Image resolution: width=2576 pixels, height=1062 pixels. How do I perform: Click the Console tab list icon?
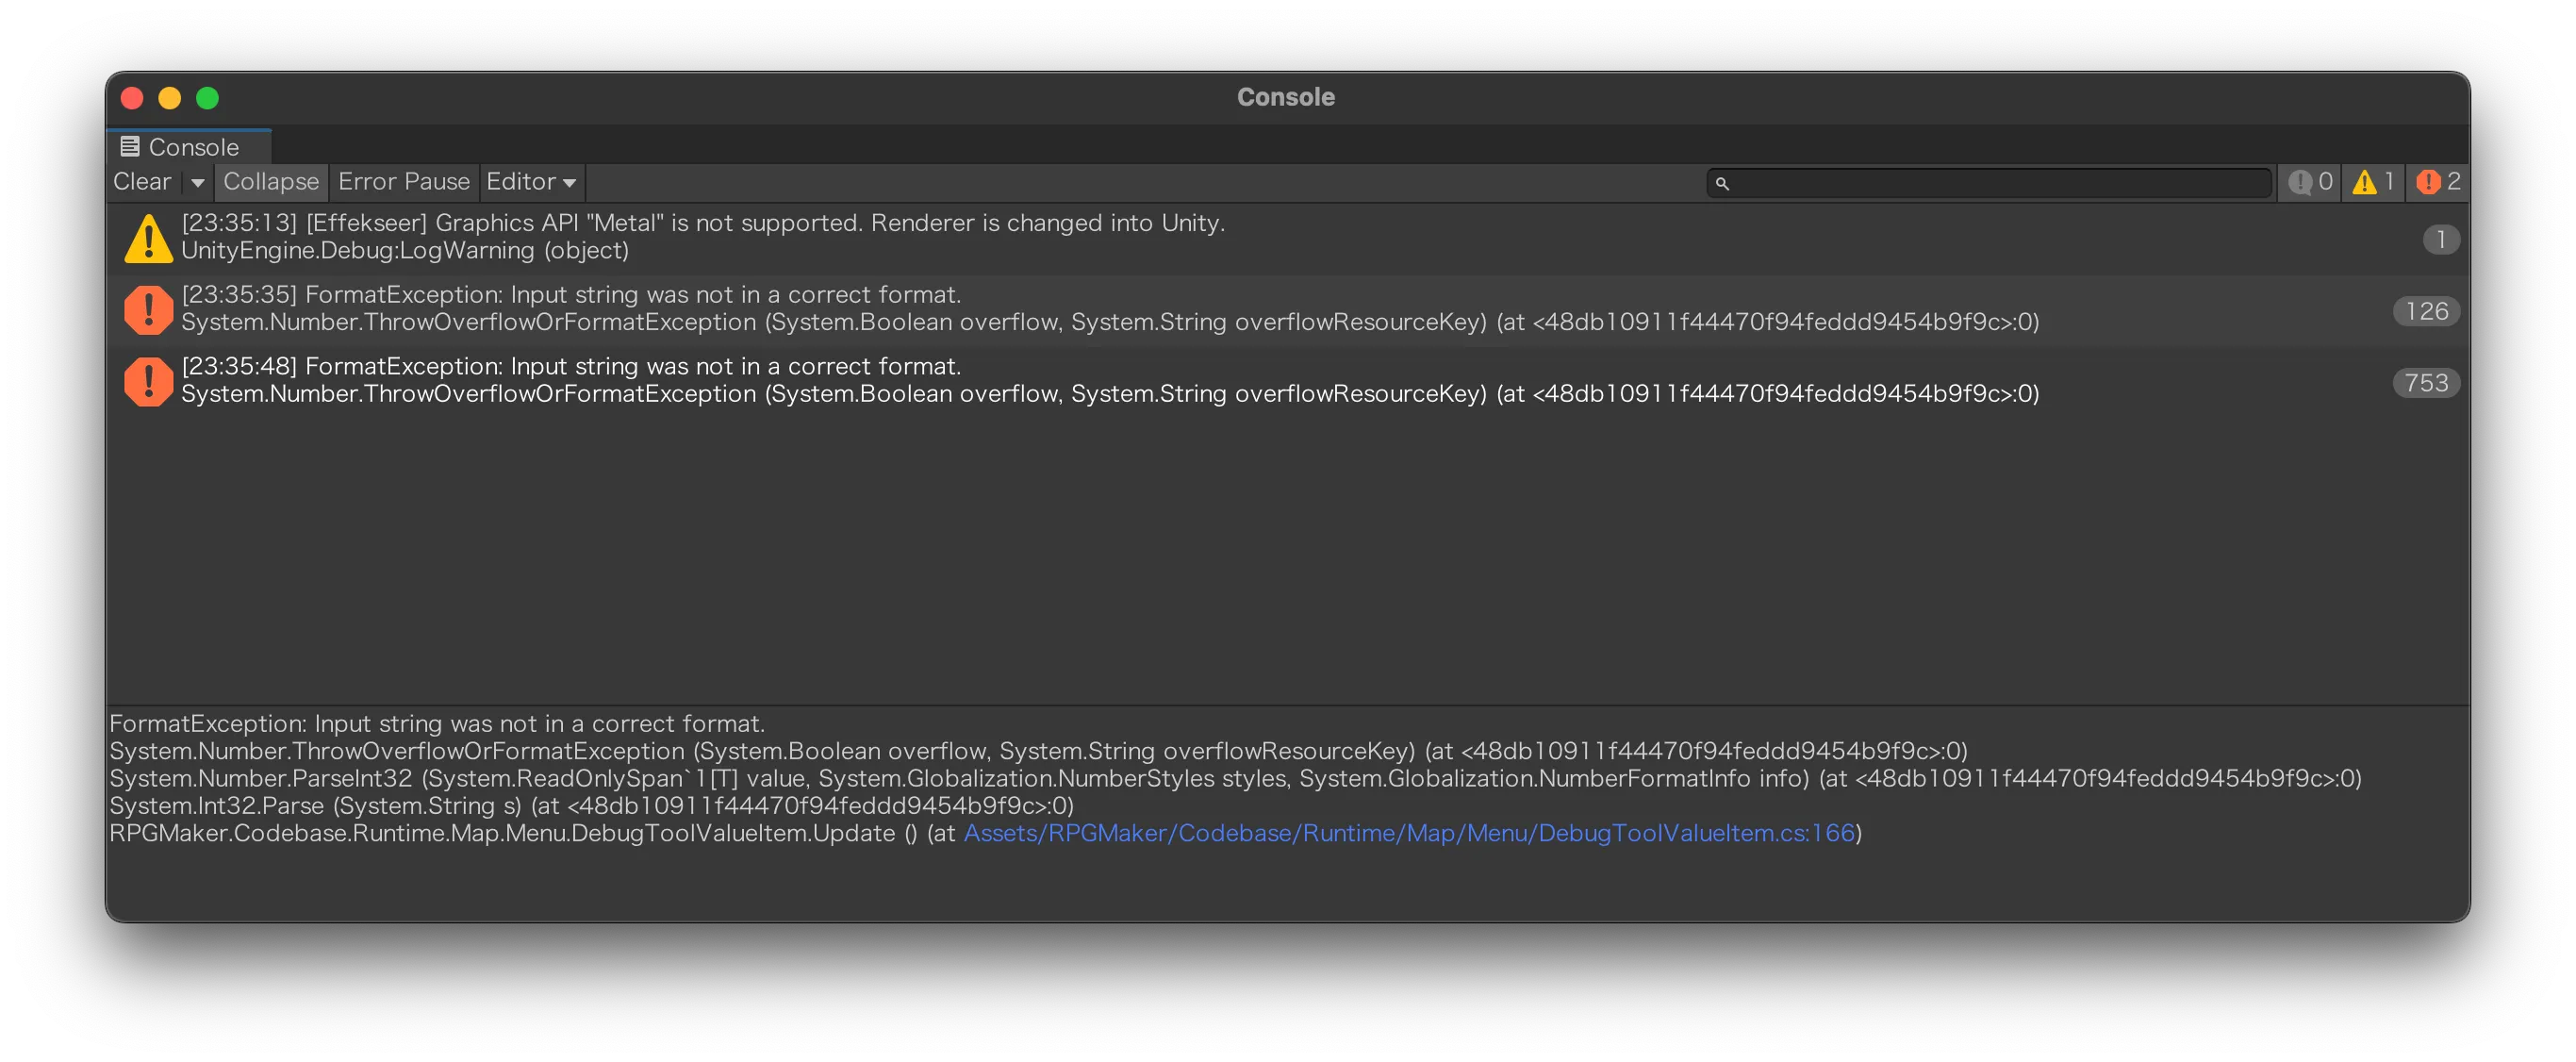130,147
